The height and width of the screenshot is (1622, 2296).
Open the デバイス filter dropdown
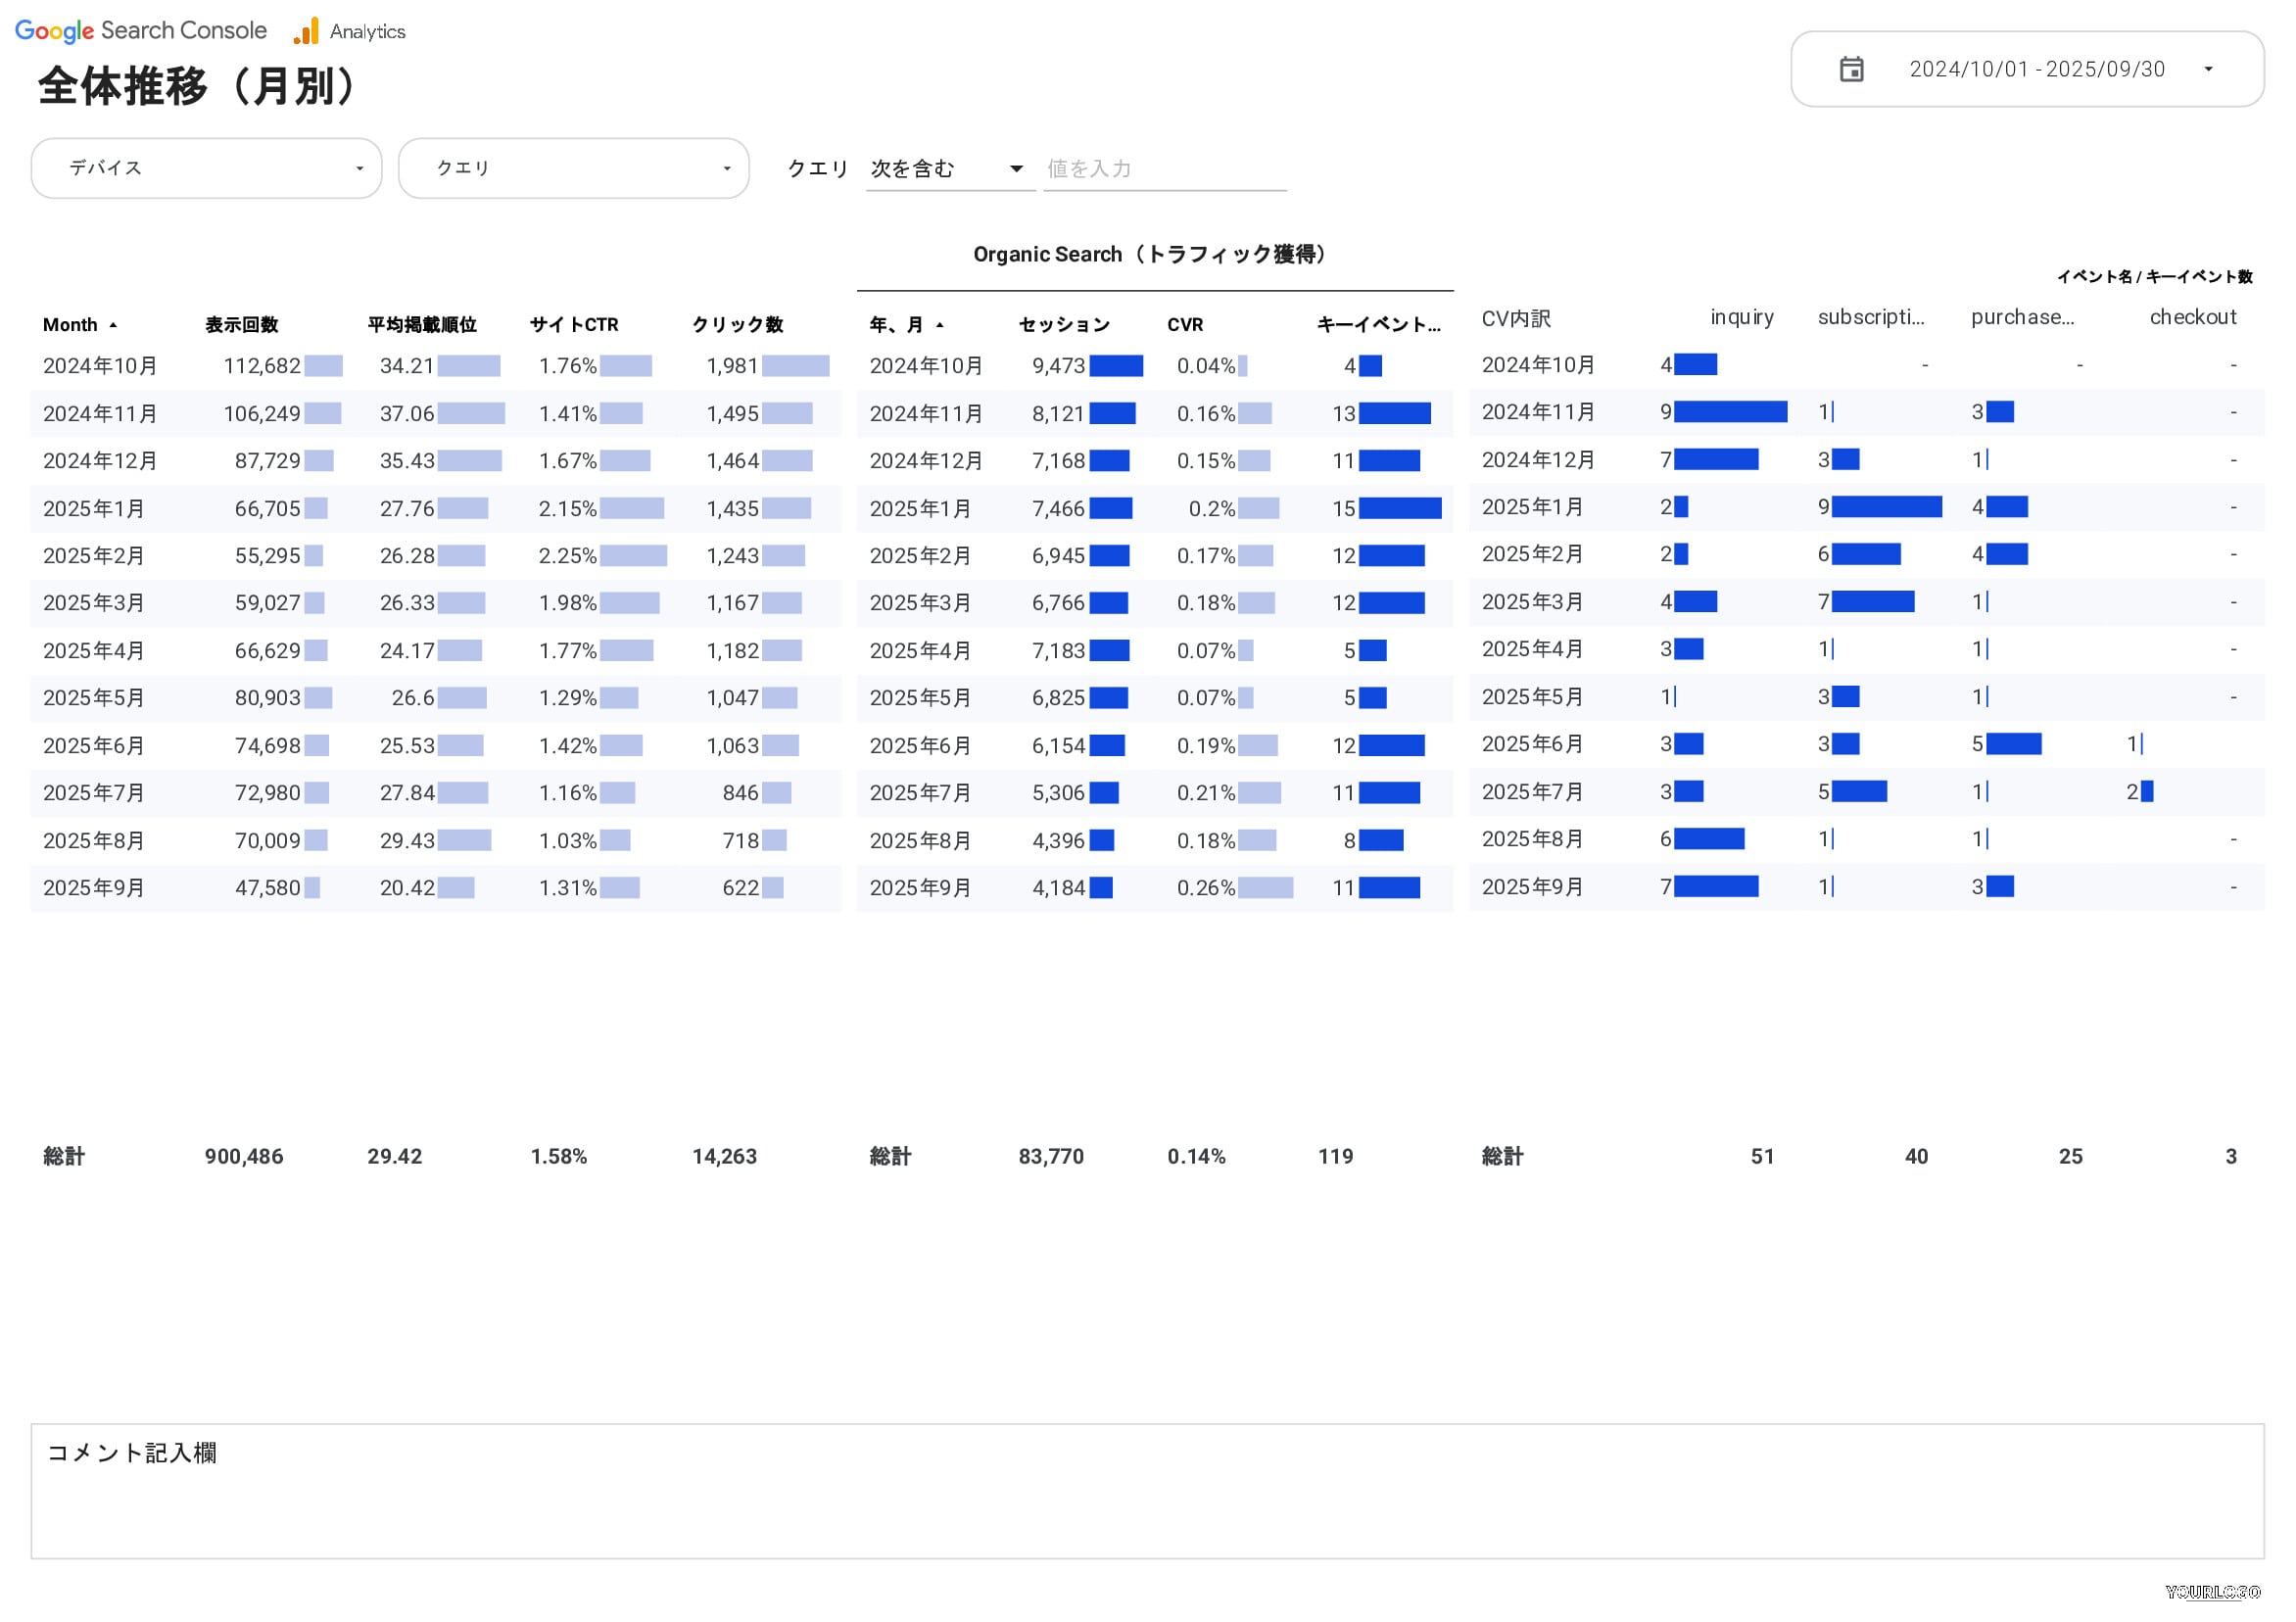(206, 168)
